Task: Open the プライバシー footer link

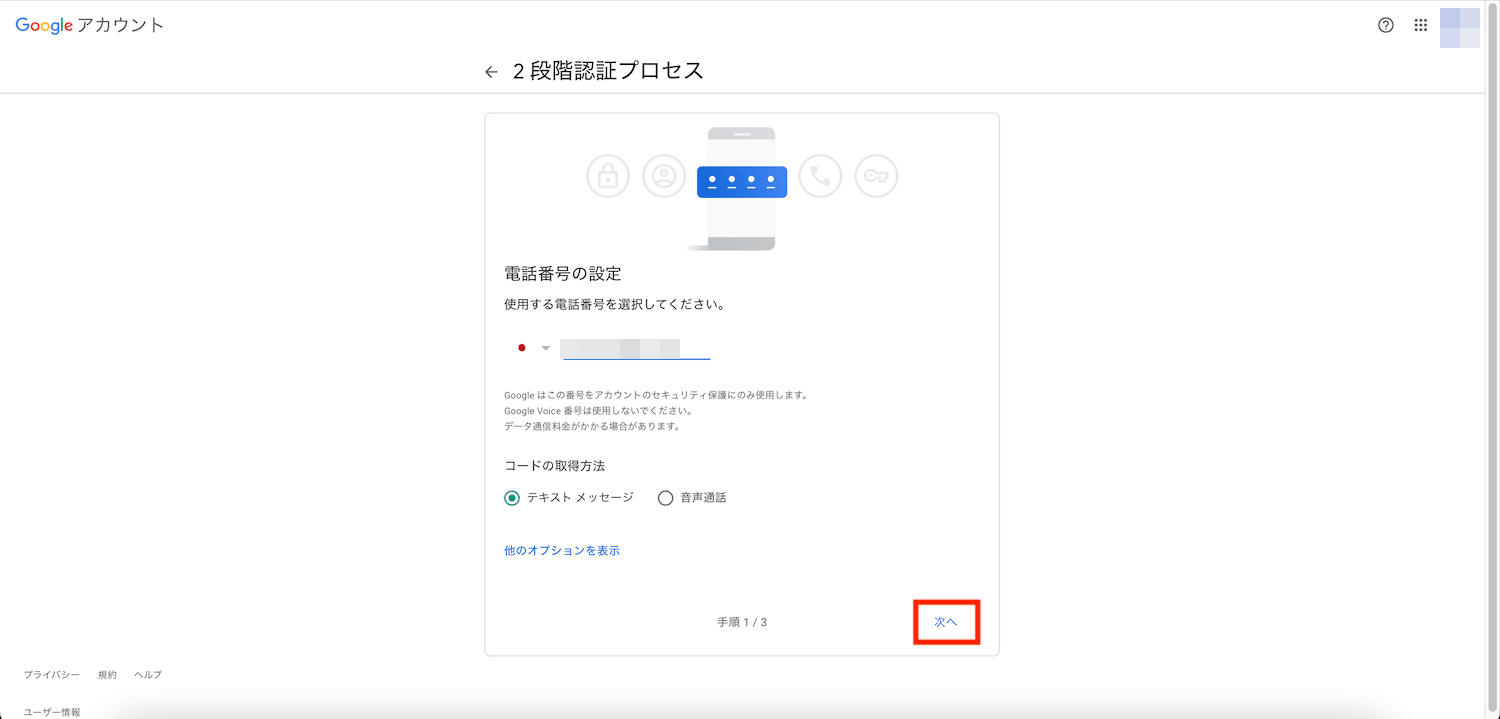Action: click(52, 675)
